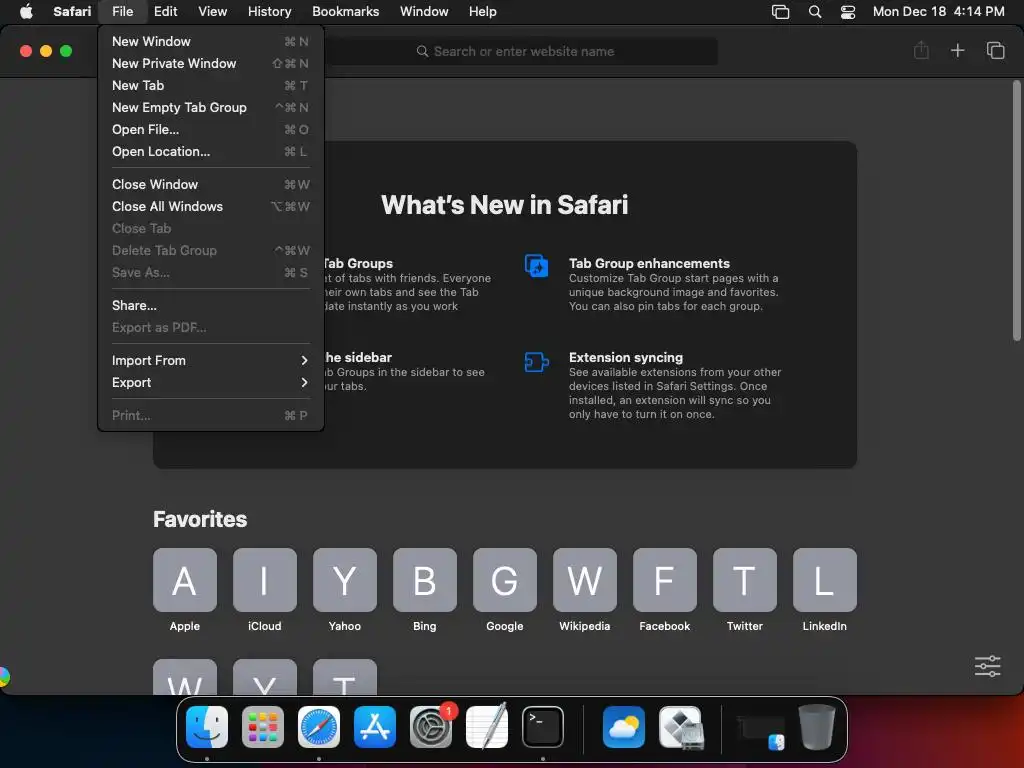1024x768 pixels.
Task: Select Close Window entry
Action: point(210,184)
